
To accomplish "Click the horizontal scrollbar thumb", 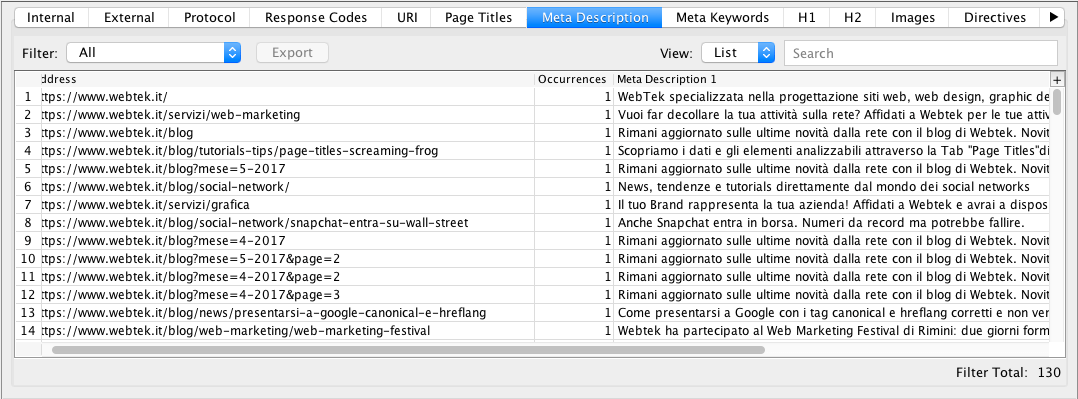I will (408, 349).
